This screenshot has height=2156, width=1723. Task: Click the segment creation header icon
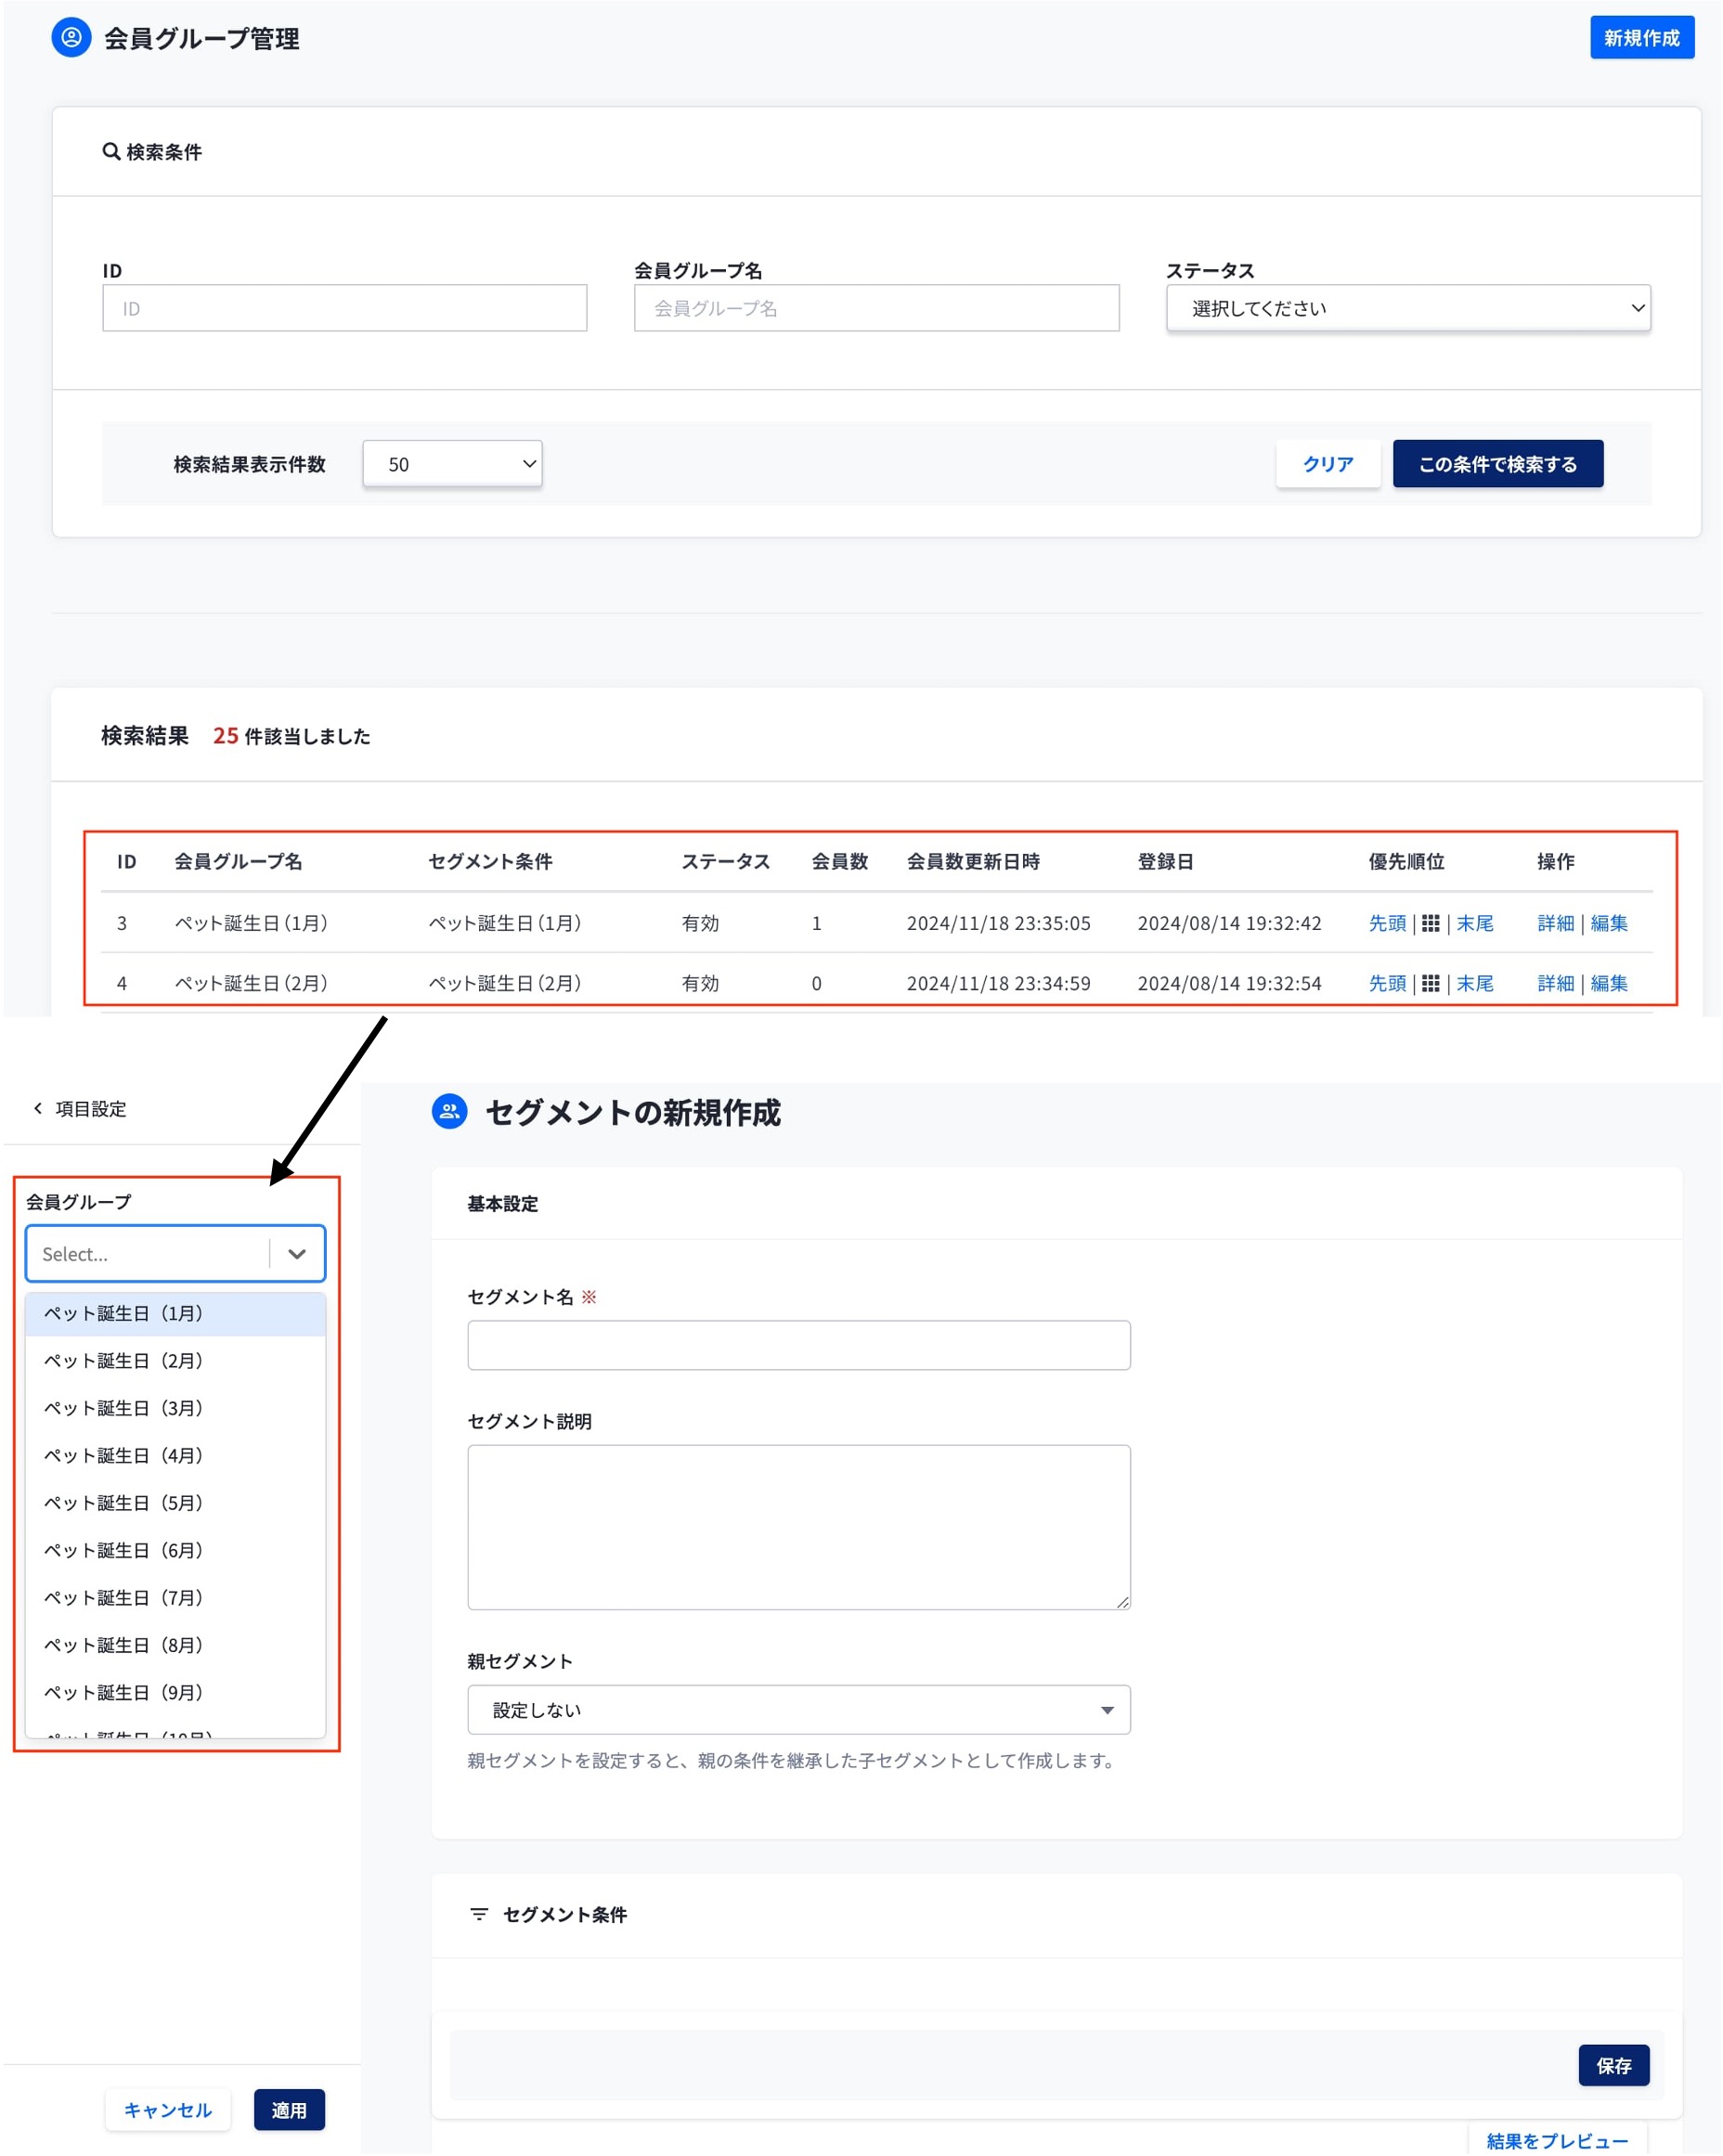pos(449,1111)
